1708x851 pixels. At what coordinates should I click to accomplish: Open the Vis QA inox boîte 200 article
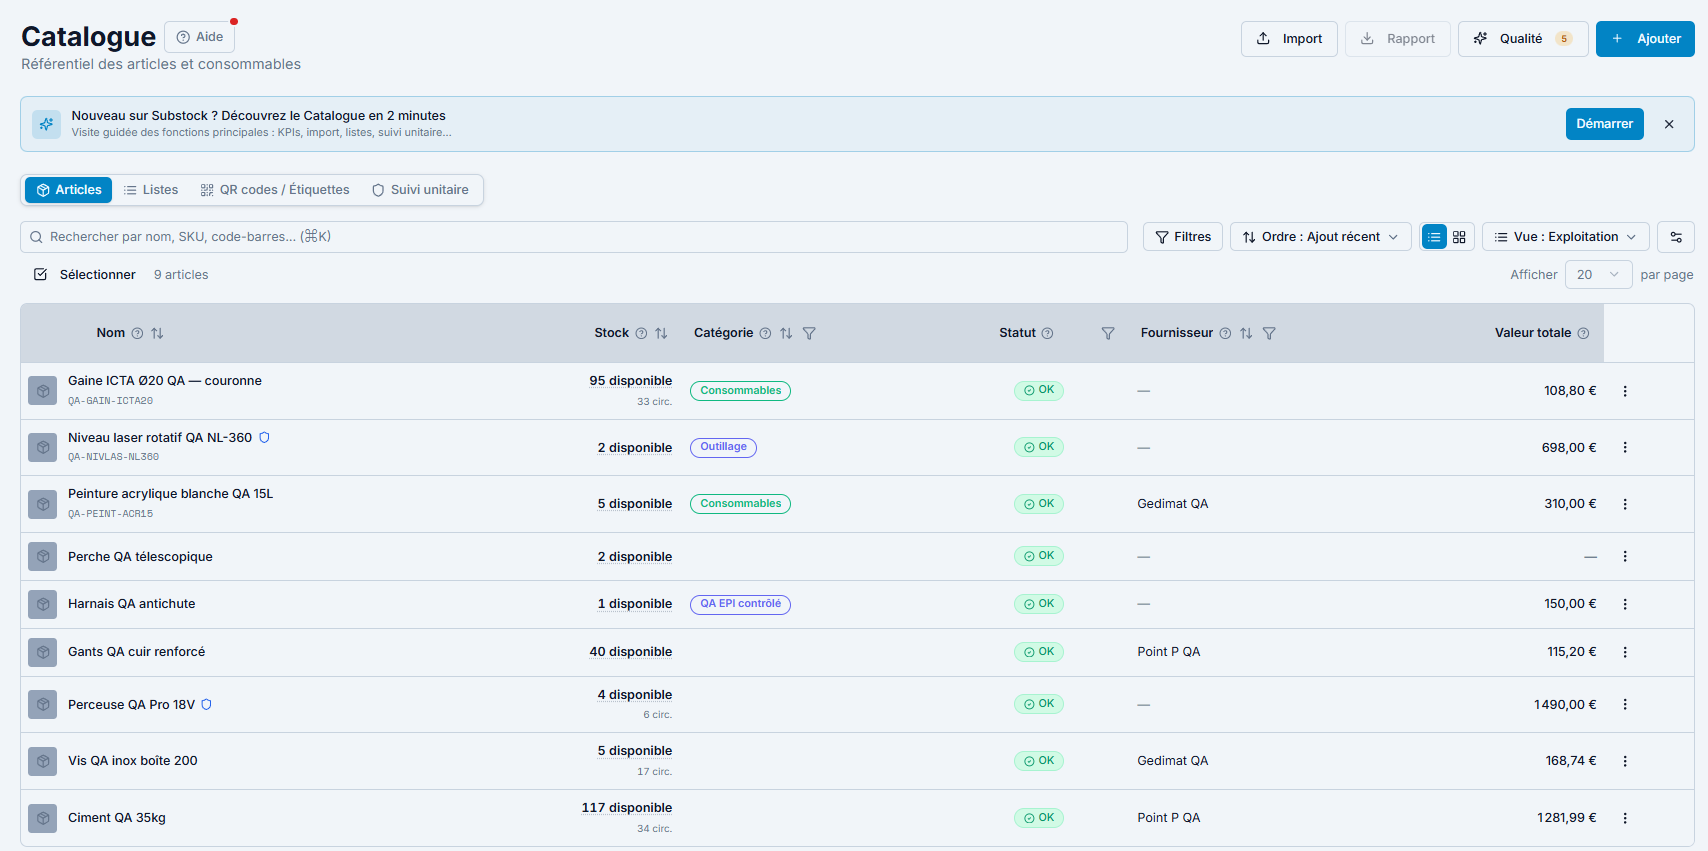(133, 761)
